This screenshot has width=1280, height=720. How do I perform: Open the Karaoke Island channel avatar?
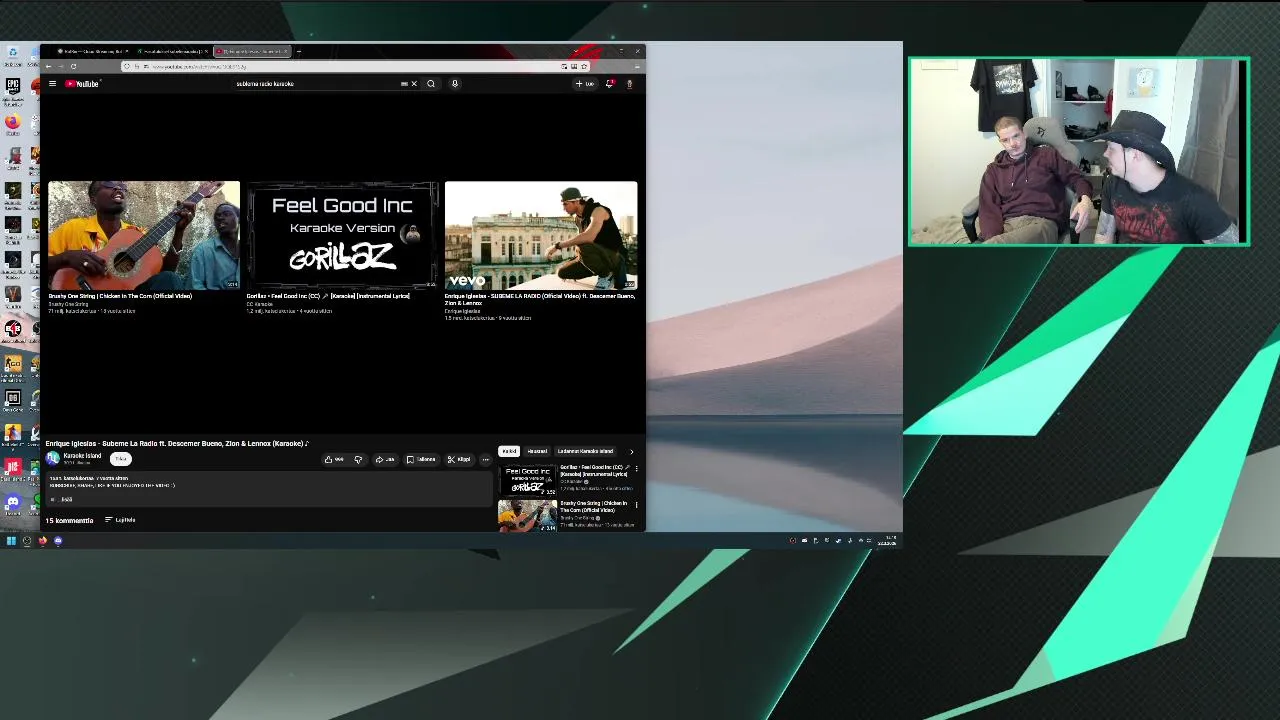[x=52, y=458]
